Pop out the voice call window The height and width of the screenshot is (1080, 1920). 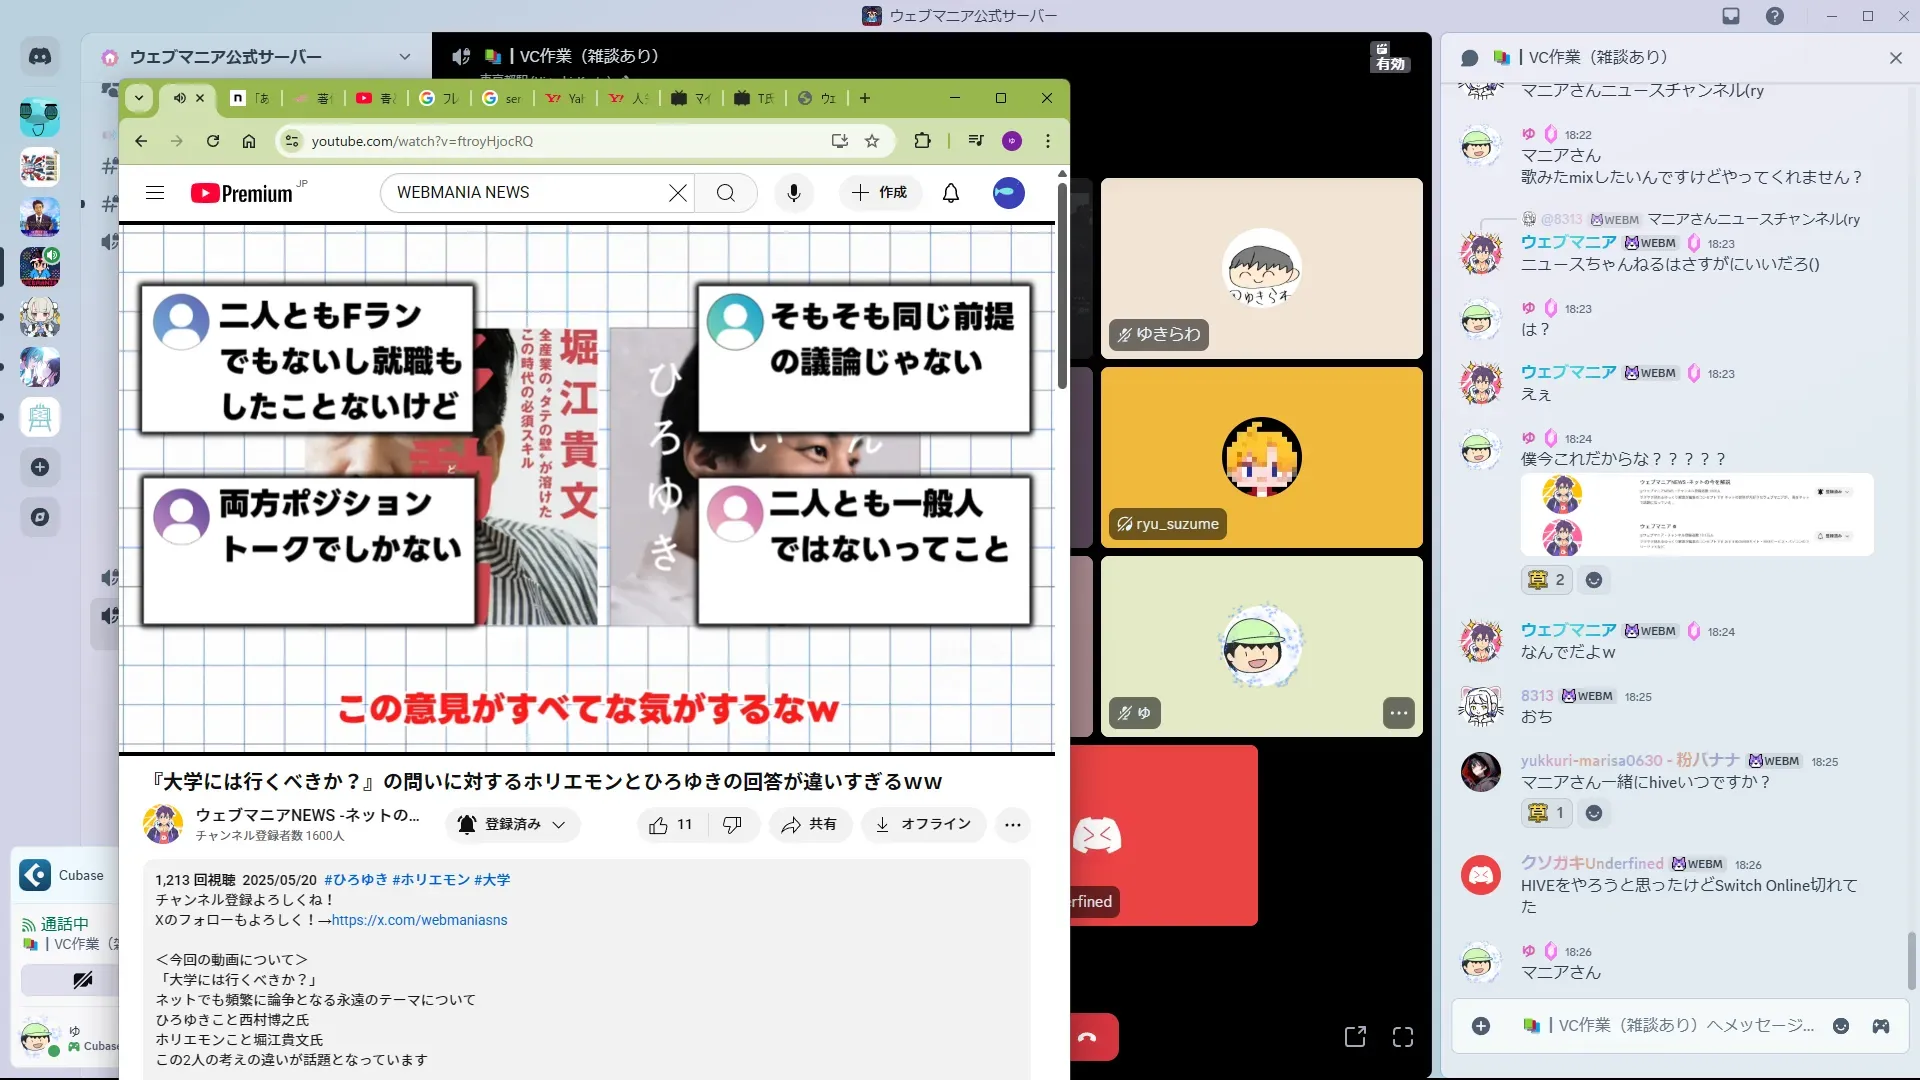(1355, 1037)
